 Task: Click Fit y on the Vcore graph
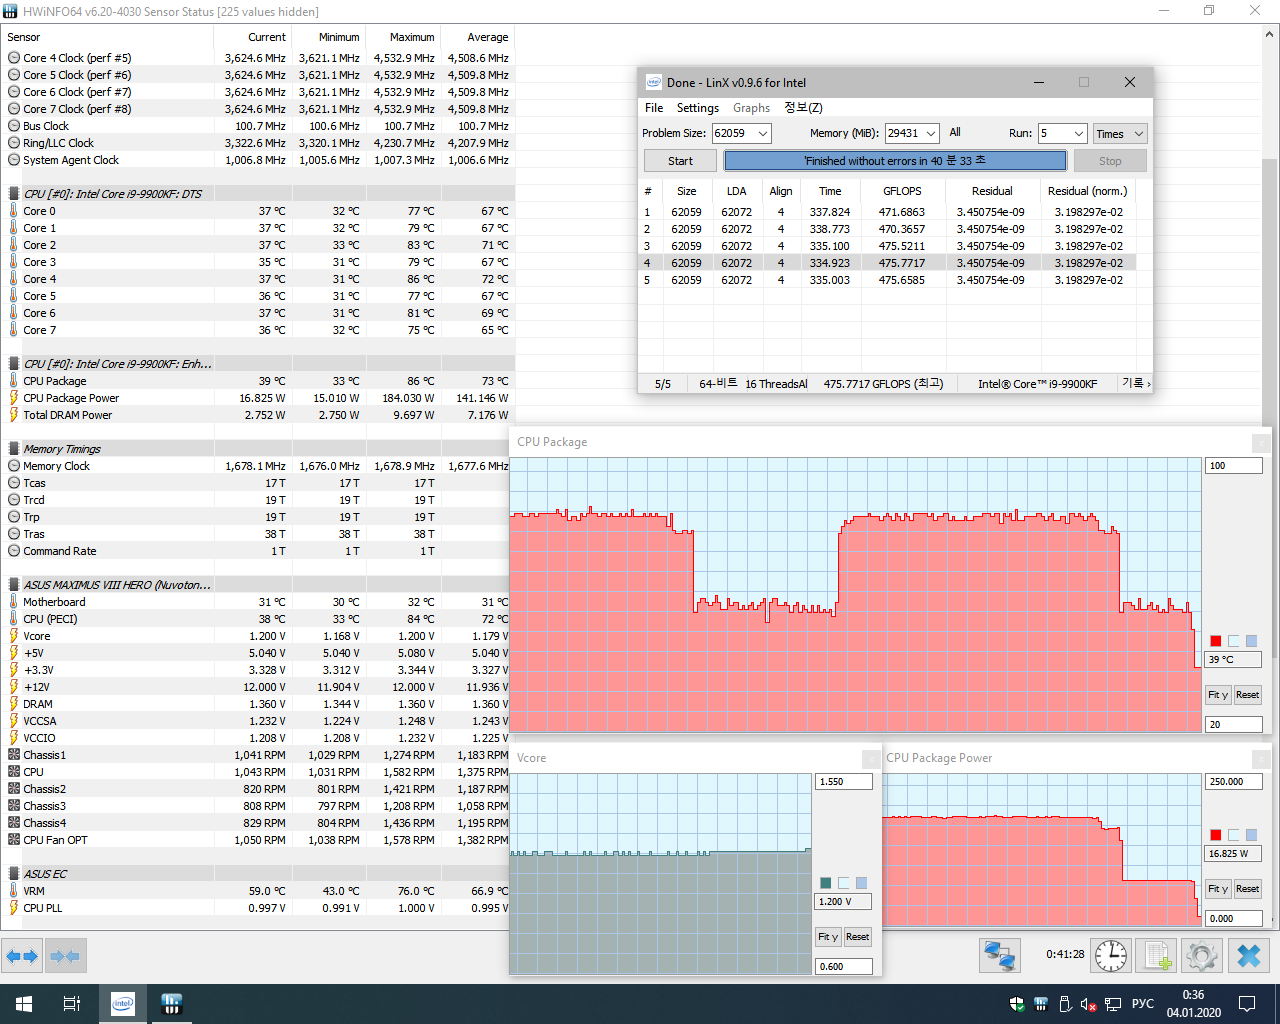pos(827,937)
